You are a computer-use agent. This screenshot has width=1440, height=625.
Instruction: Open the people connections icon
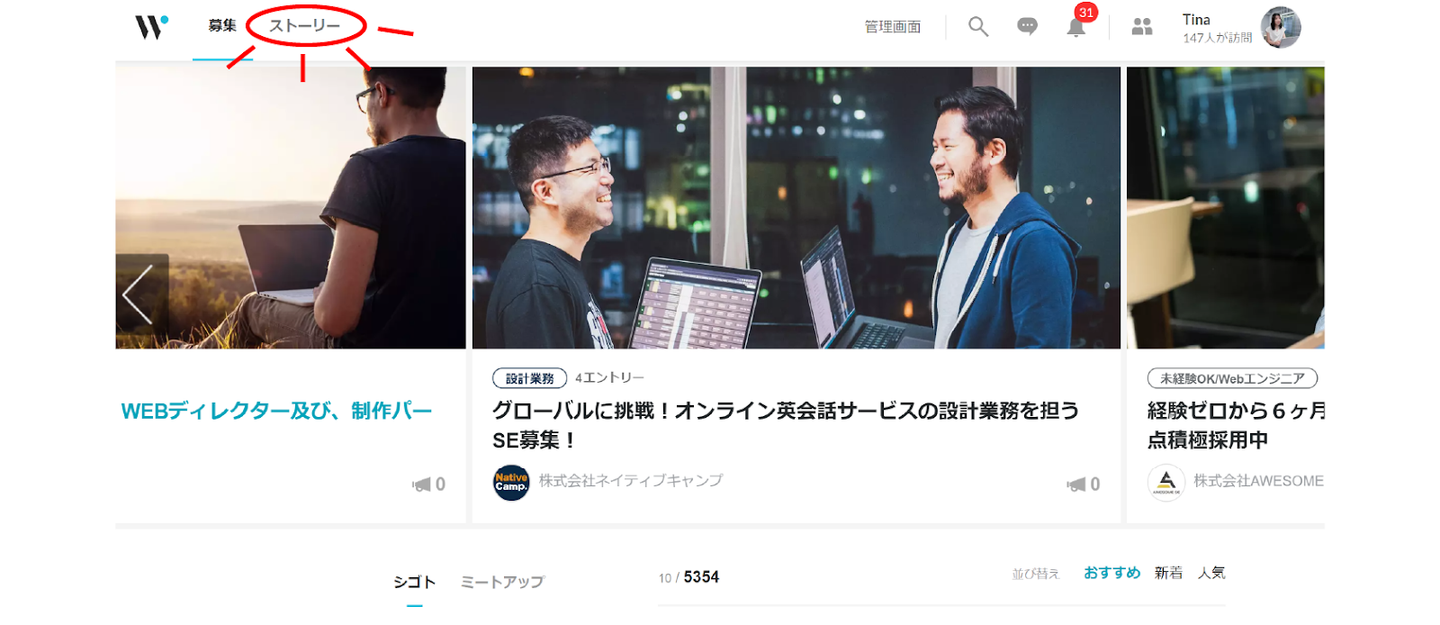tap(1142, 27)
